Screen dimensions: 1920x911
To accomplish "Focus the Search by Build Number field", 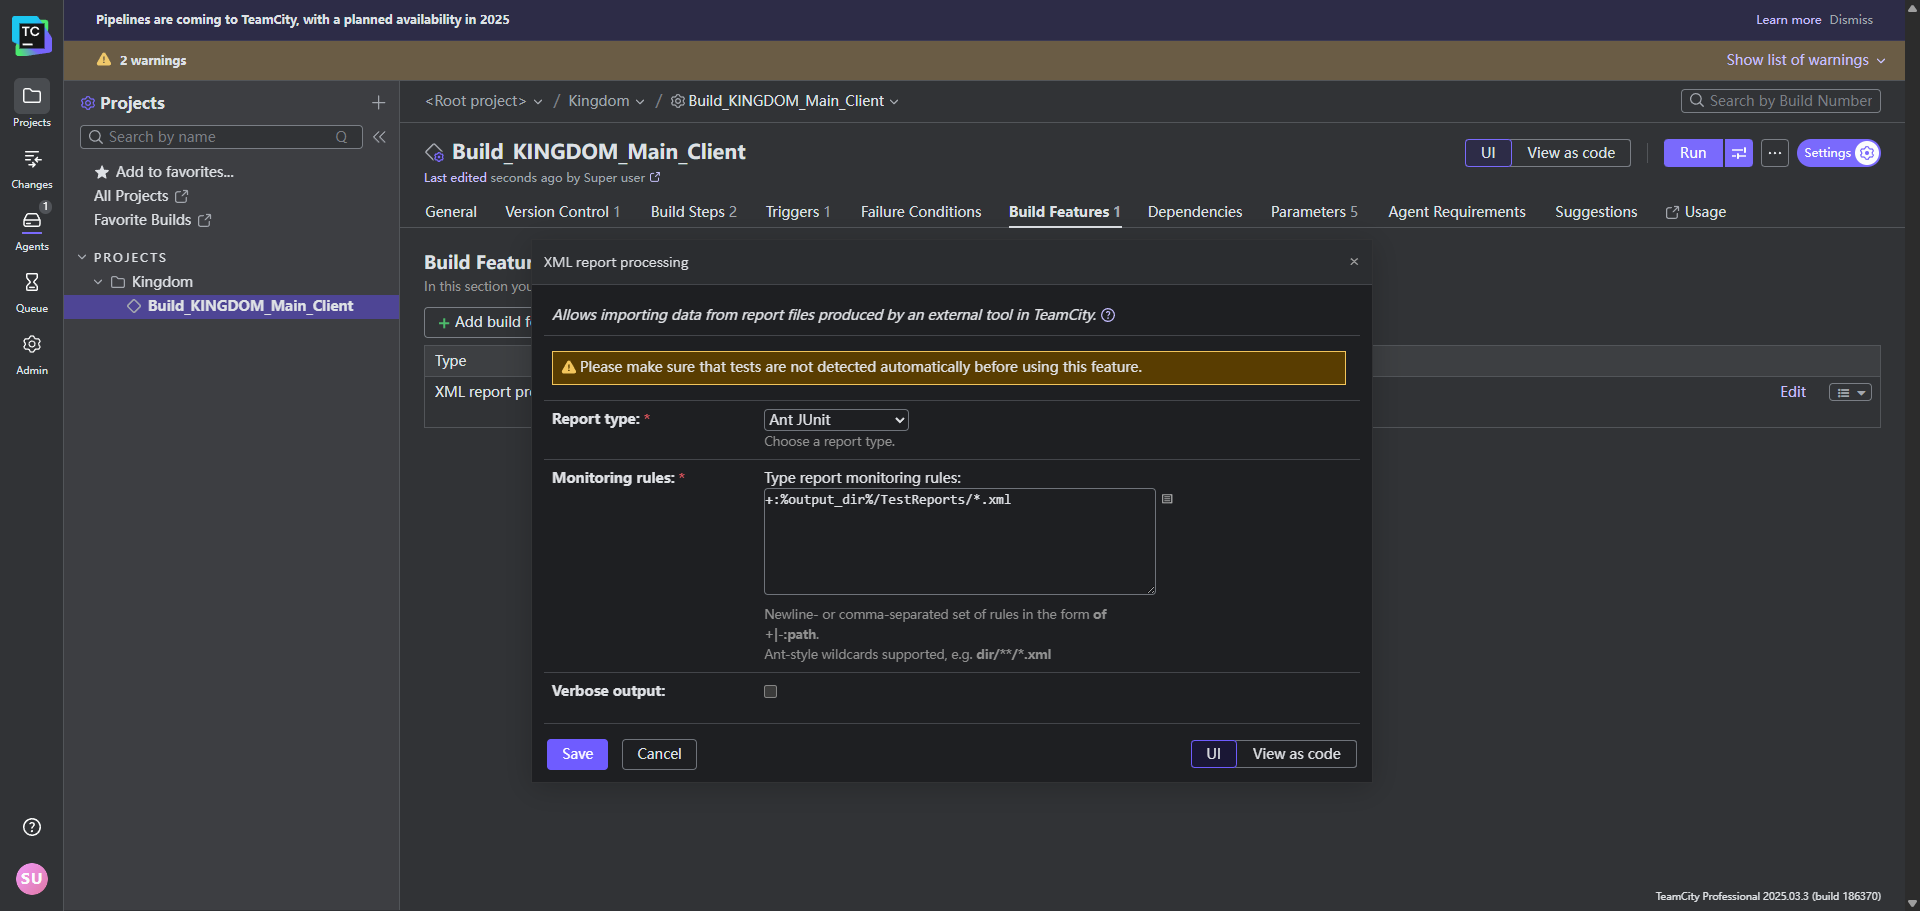I will 1781,101.
